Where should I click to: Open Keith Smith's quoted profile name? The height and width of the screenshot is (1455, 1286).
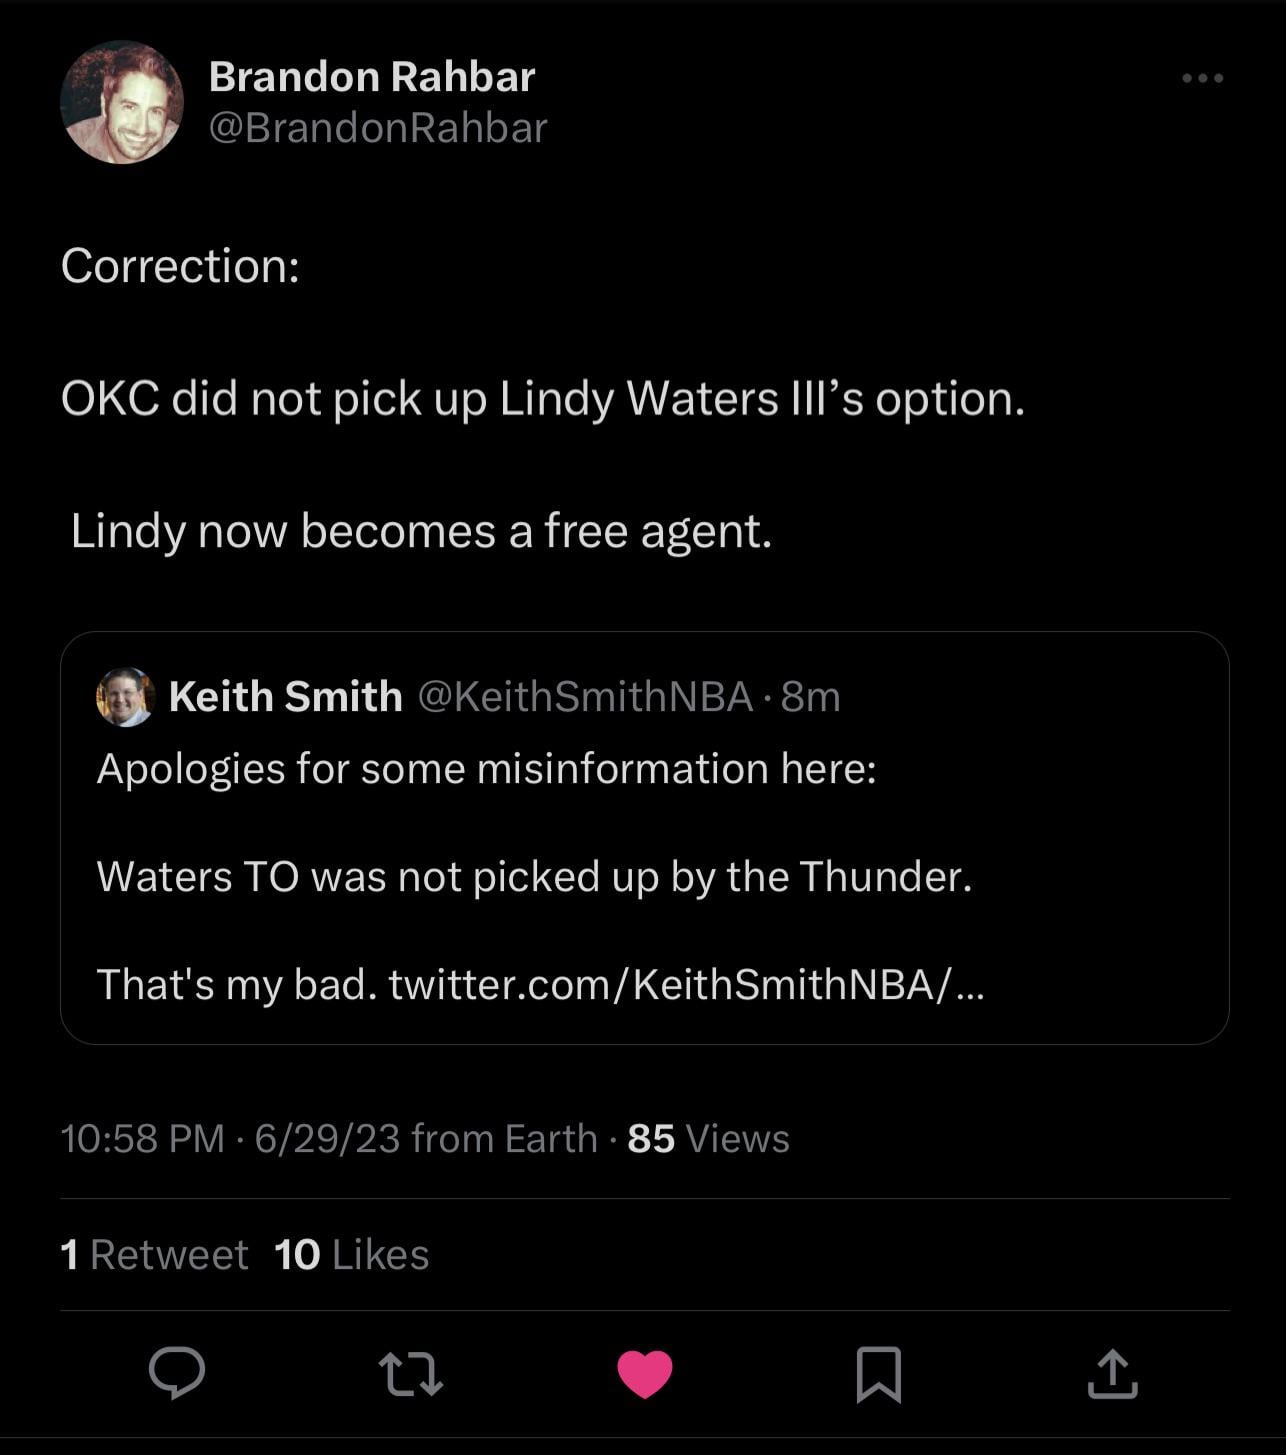pyautogui.click(x=285, y=696)
